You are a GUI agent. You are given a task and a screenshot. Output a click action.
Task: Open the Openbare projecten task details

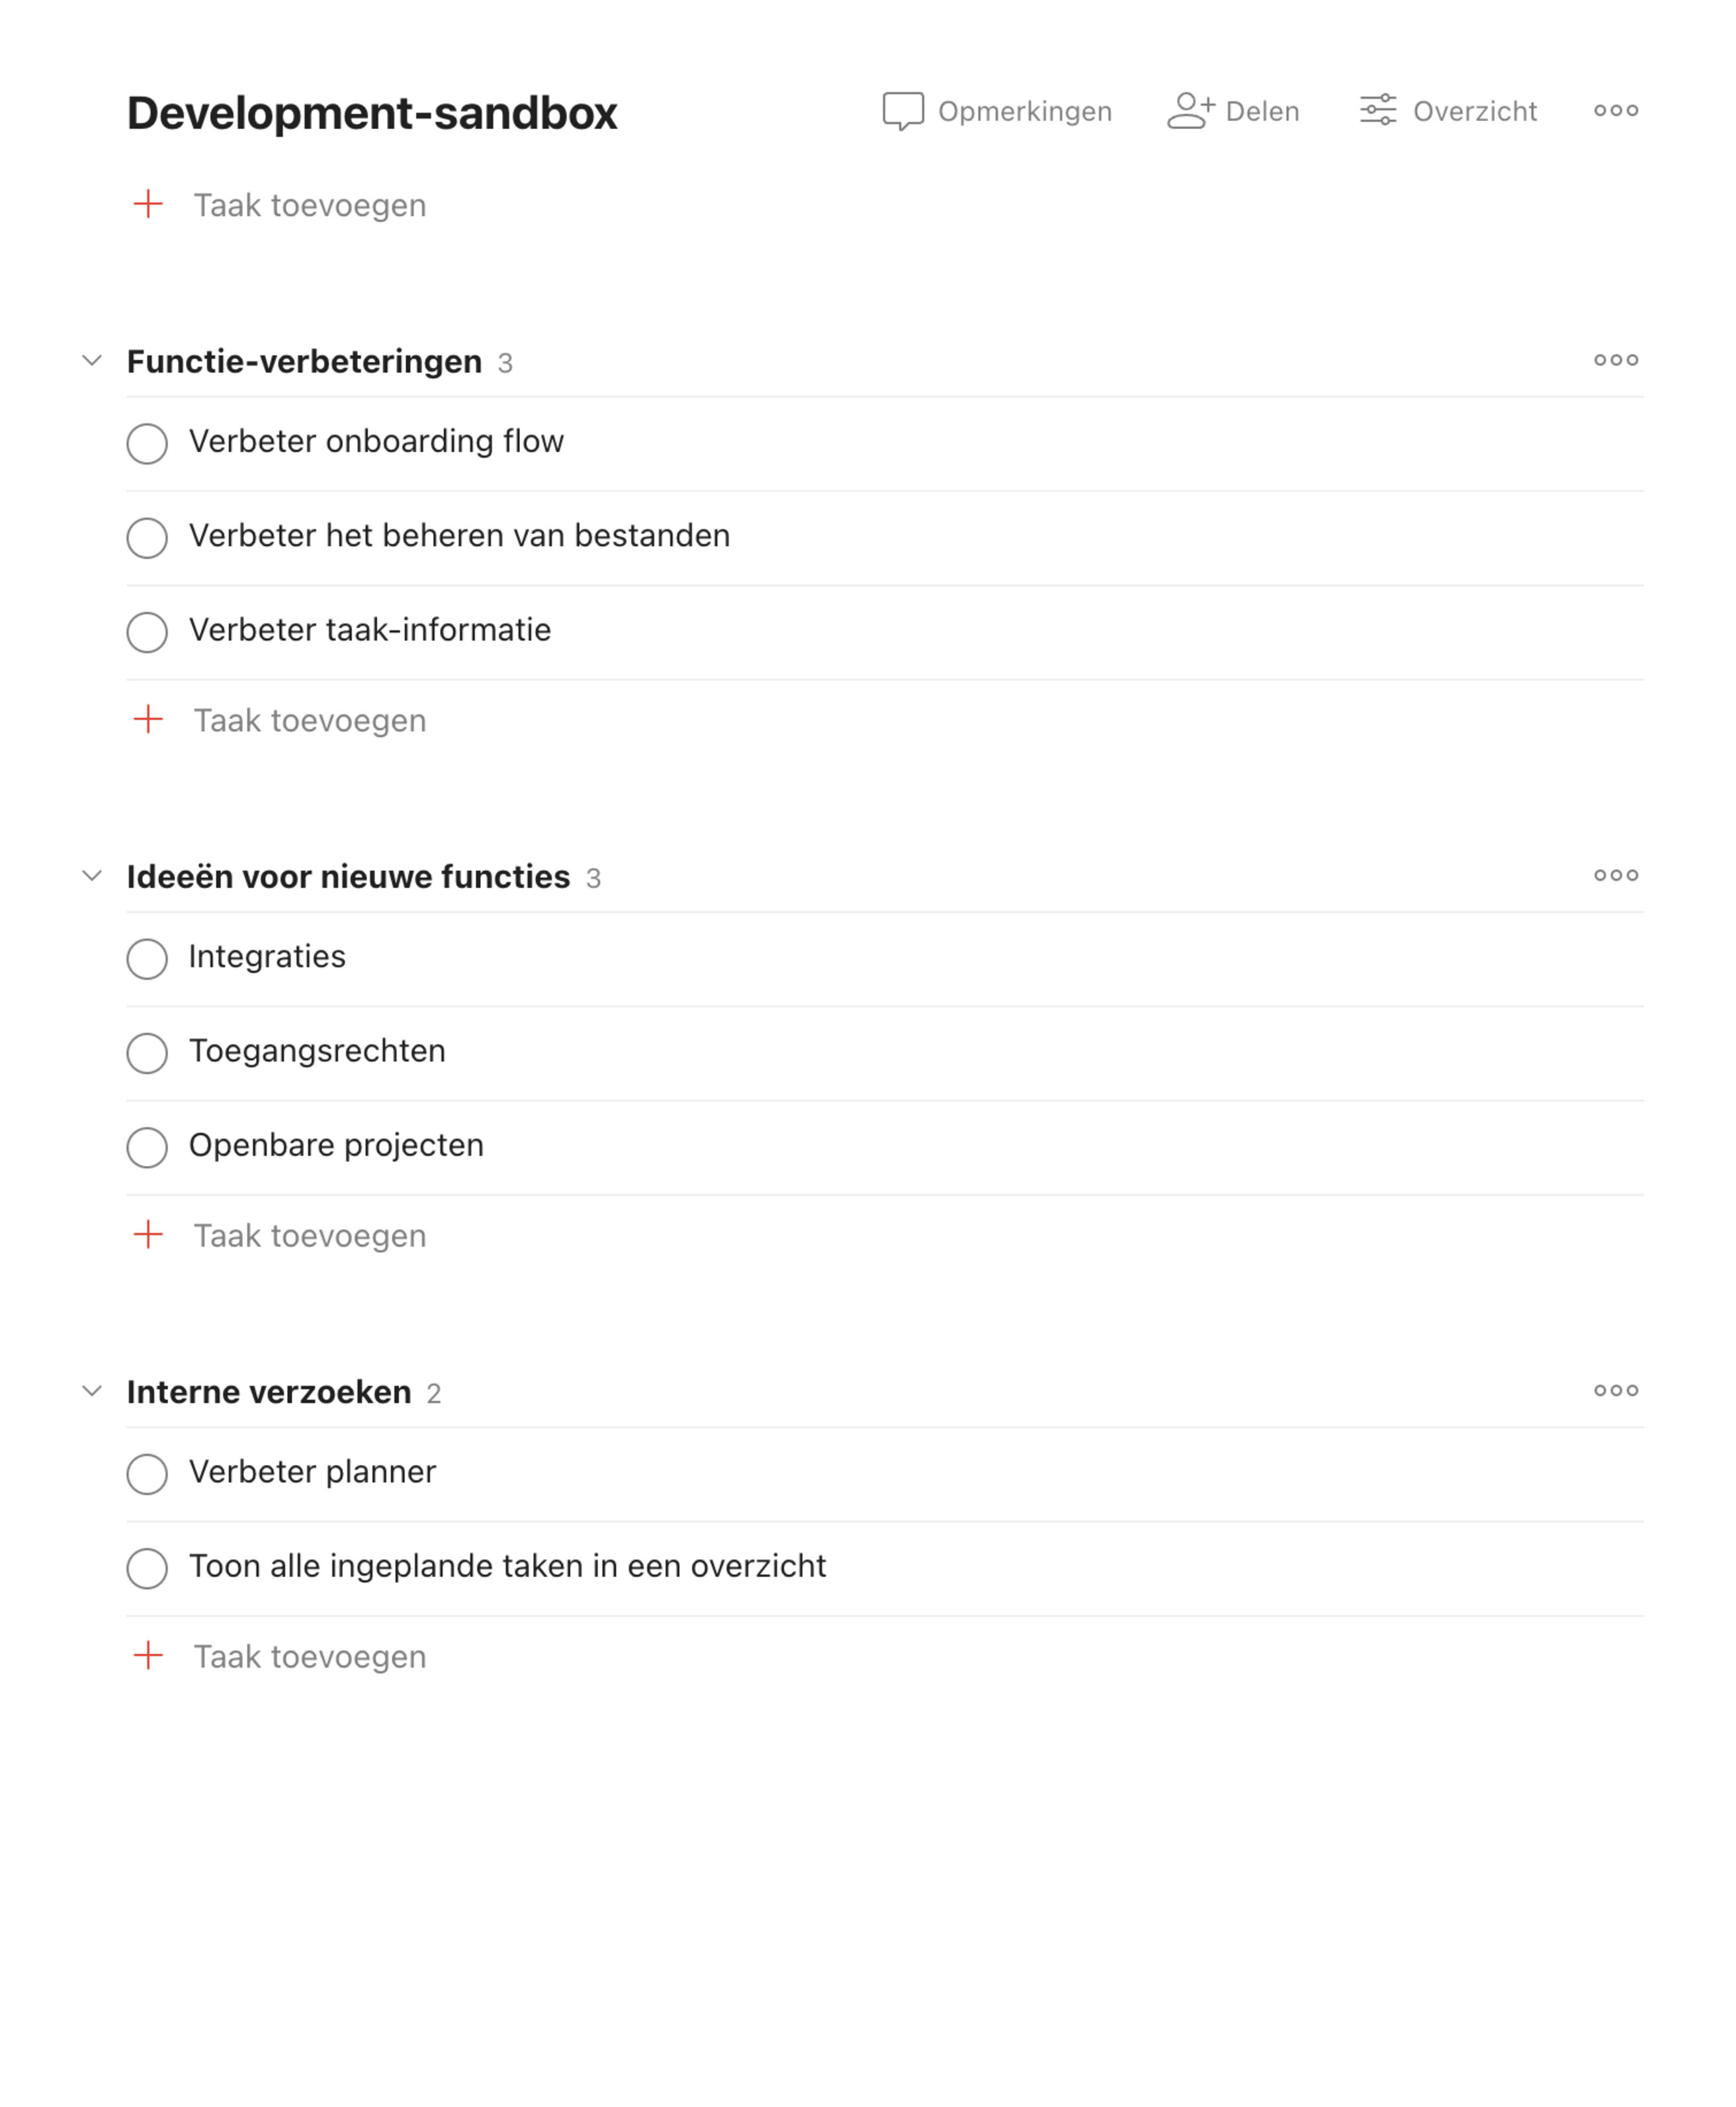tap(336, 1146)
